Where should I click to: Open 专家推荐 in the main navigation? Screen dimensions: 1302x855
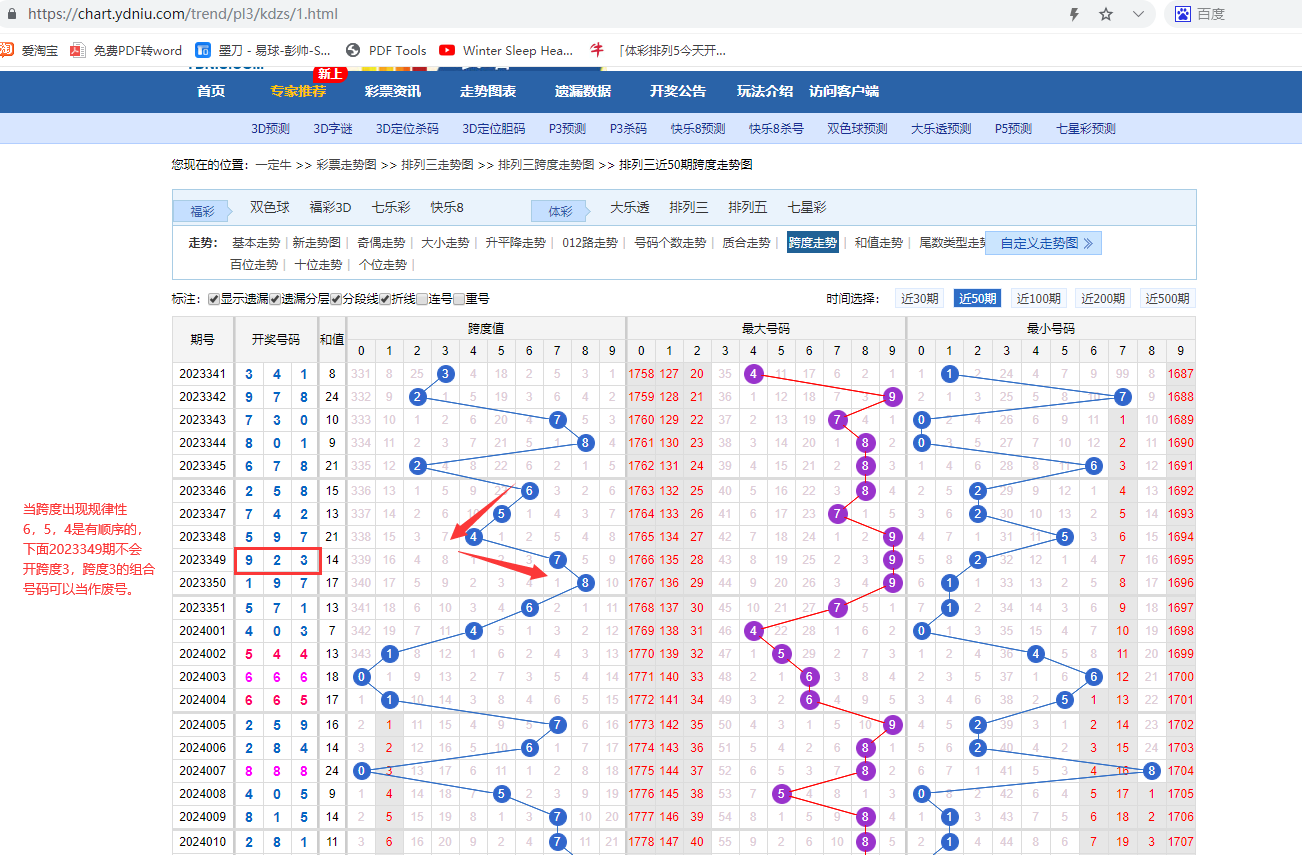coord(297,91)
